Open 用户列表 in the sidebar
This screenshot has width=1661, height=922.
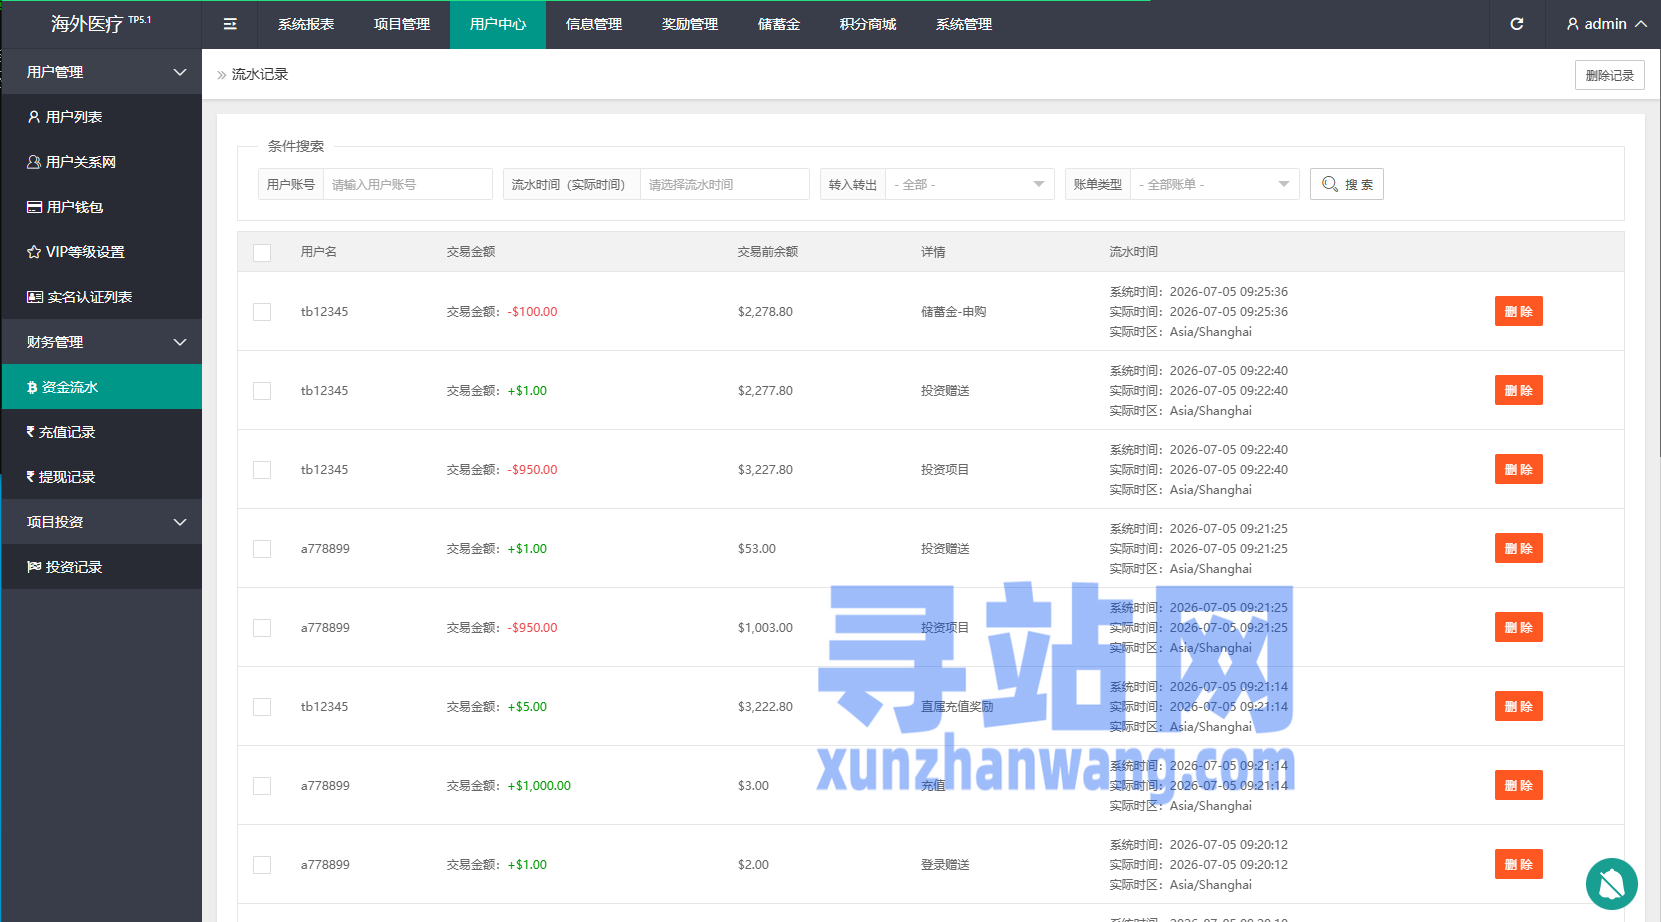(x=101, y=117)
